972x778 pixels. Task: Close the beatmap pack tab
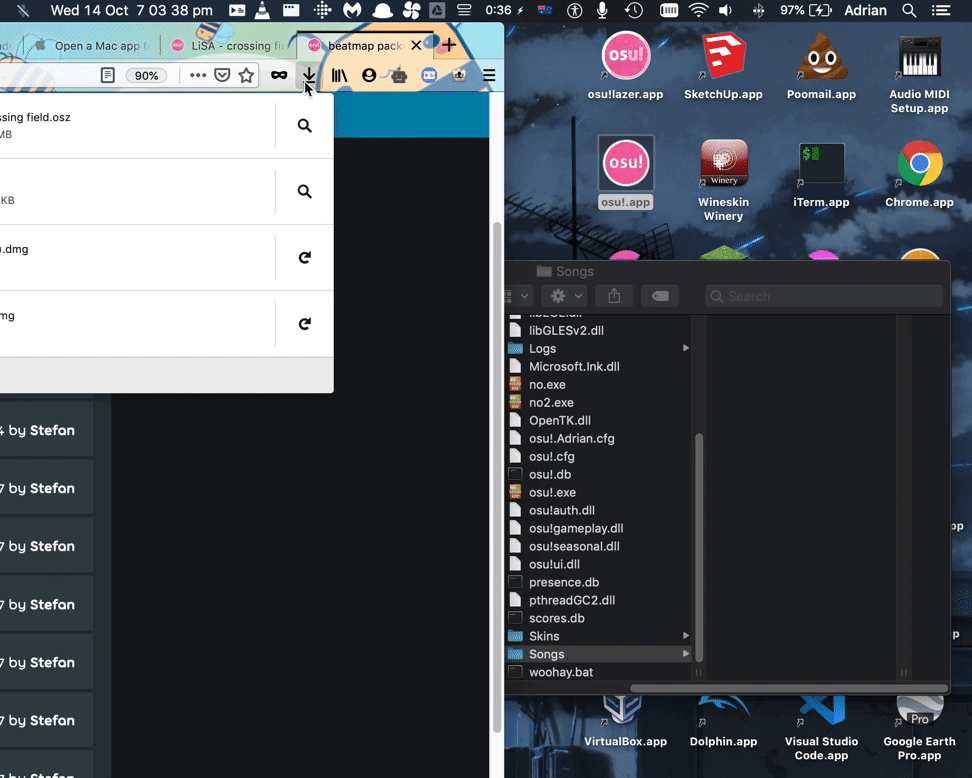416,45
